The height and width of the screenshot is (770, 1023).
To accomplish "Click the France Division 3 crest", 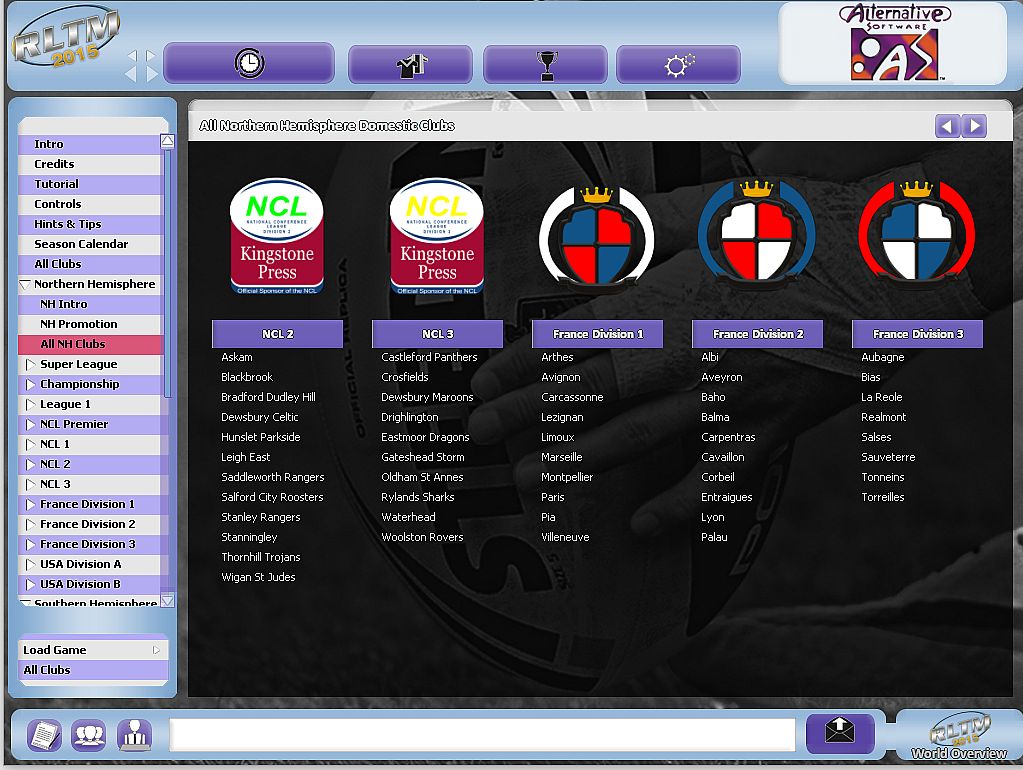I will pos(917,234).
